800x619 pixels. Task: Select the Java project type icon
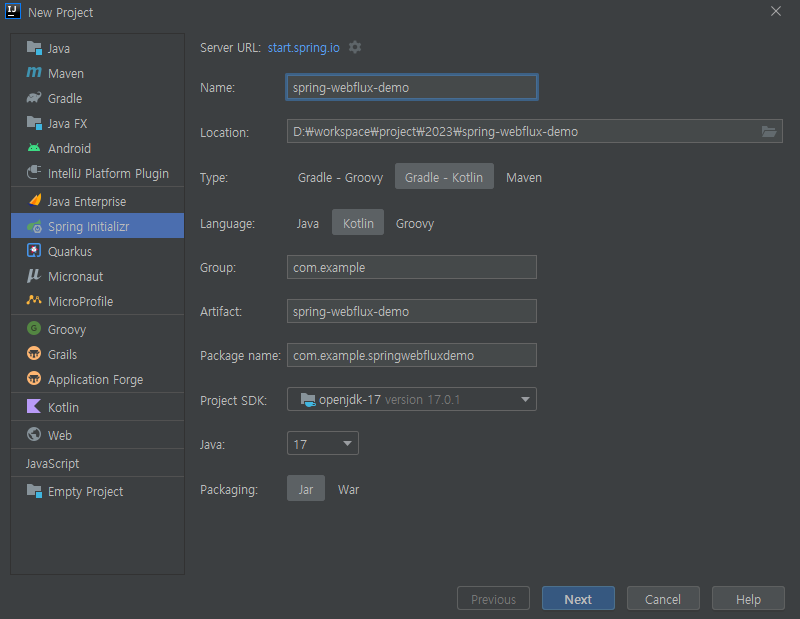(x=34, y=48)
